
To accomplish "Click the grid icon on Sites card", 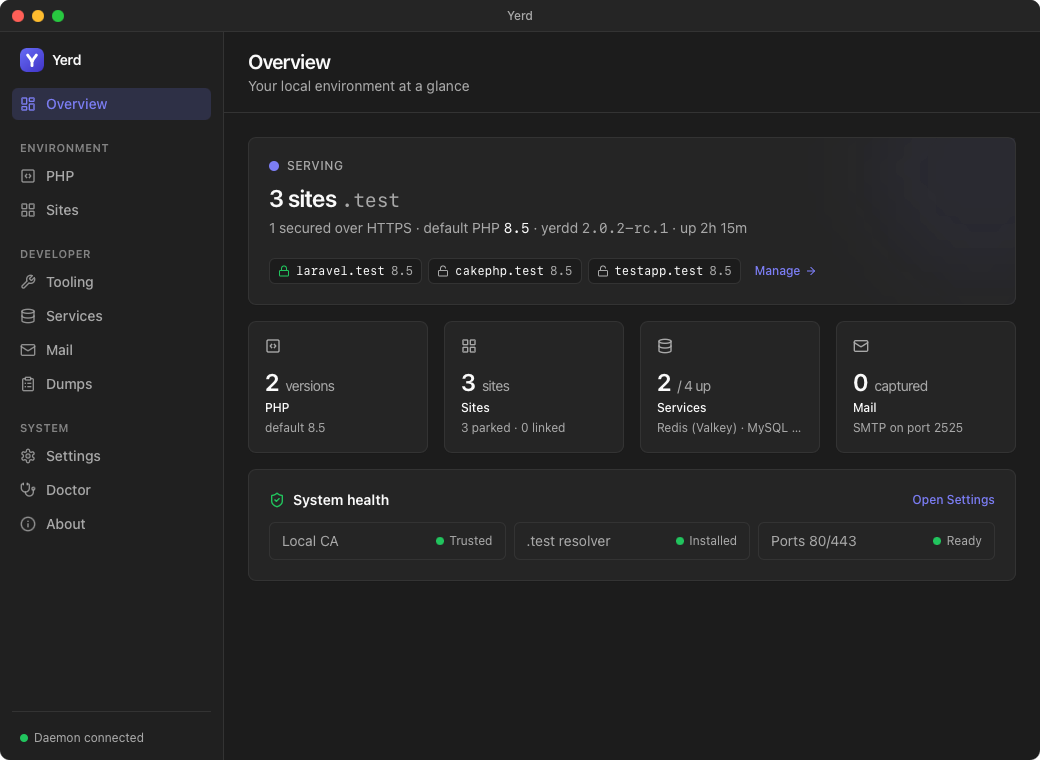I will (x=469, y=346).
